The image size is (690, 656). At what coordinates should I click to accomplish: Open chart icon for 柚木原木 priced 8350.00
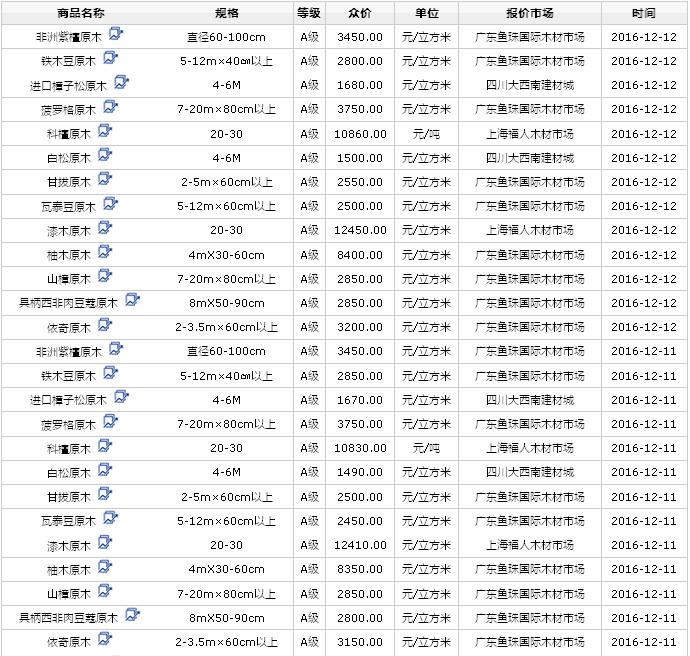pos(105,567)
